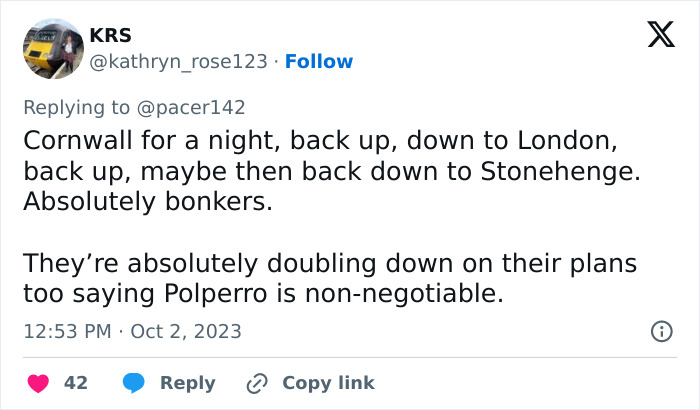Image resolution: width=700 pixels, height=410 pixels.
Task: Open the @kathryn_rose123 handle
Action: click(x=179, y=62)
